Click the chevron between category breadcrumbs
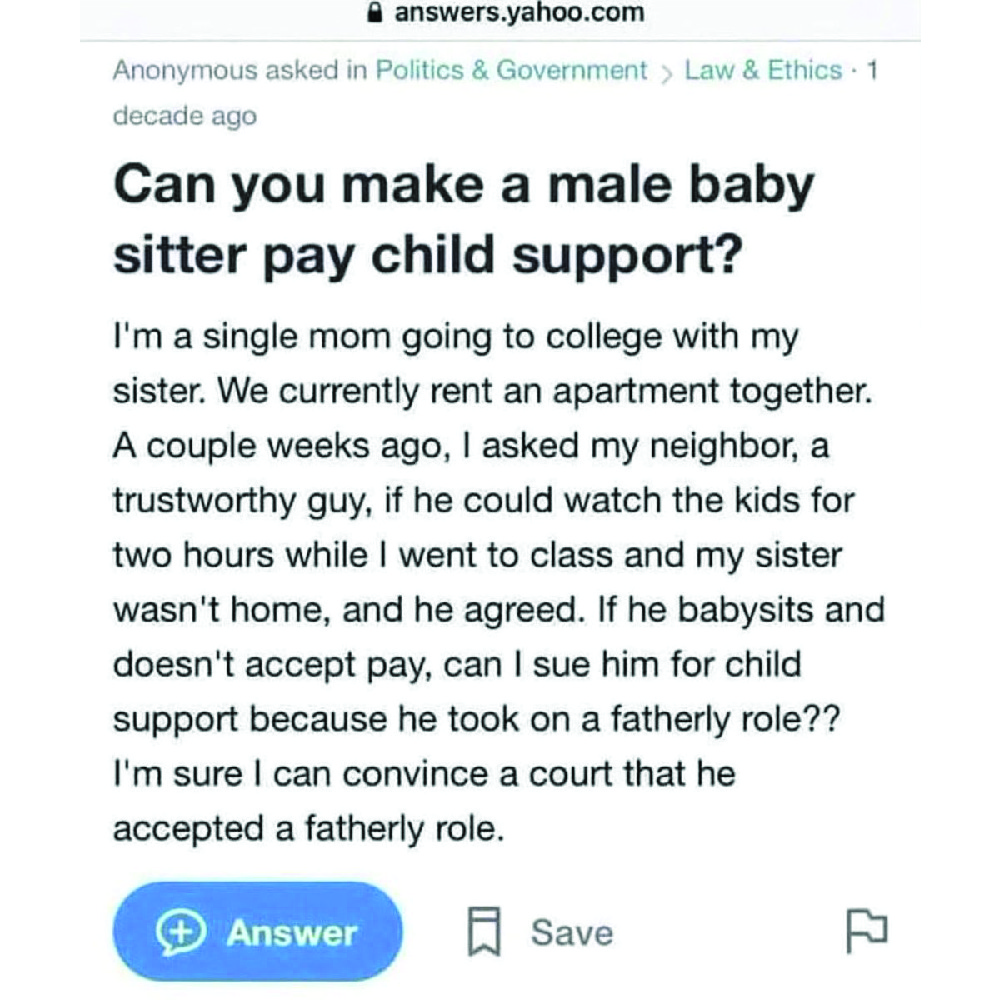The height and width of the screenshot is (1000, 1000). [x=666, y=72]
